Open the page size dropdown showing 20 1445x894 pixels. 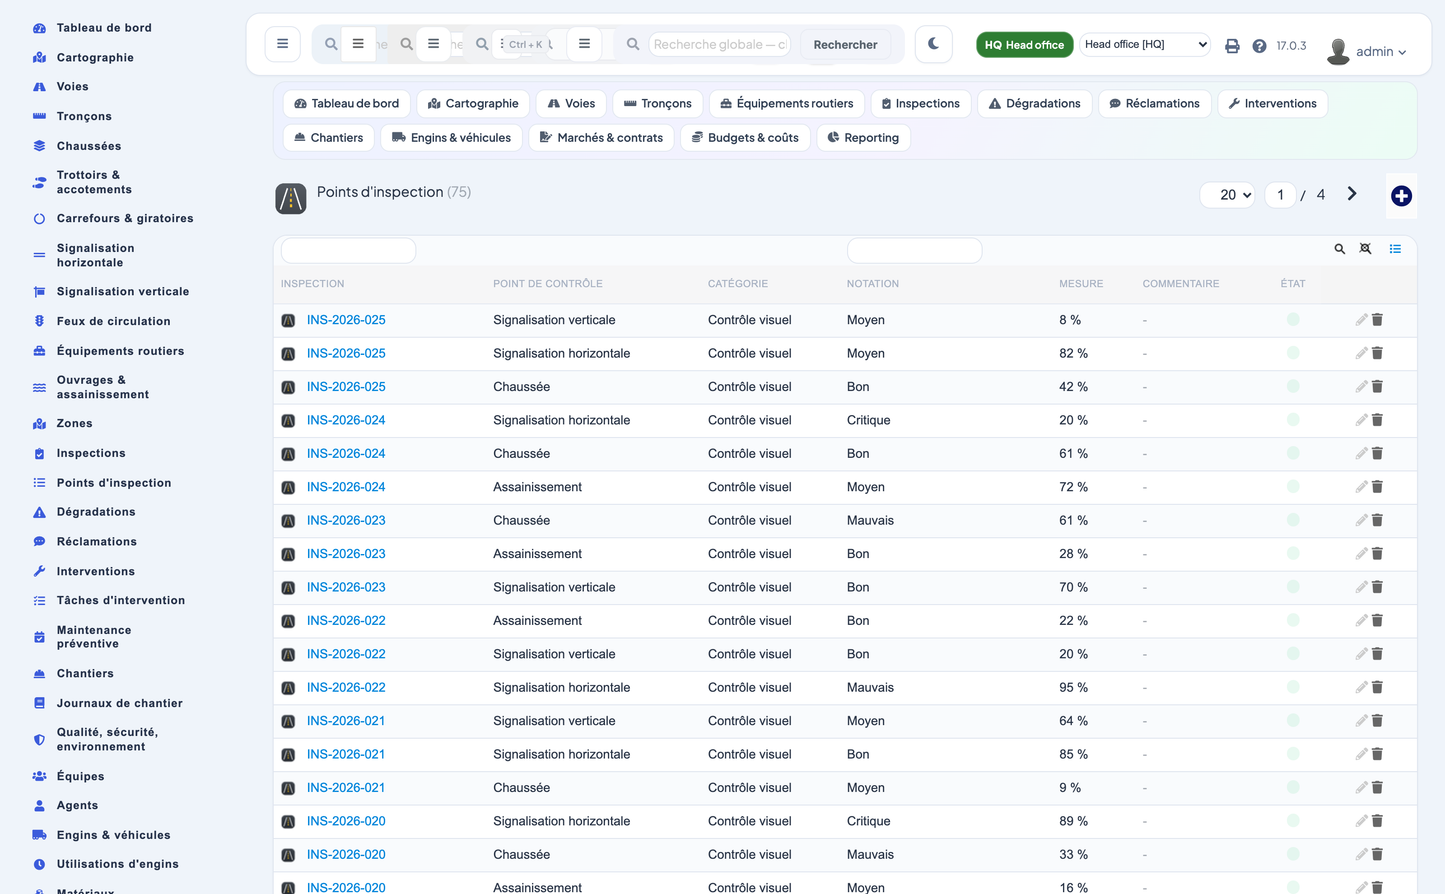[1227, 195]
